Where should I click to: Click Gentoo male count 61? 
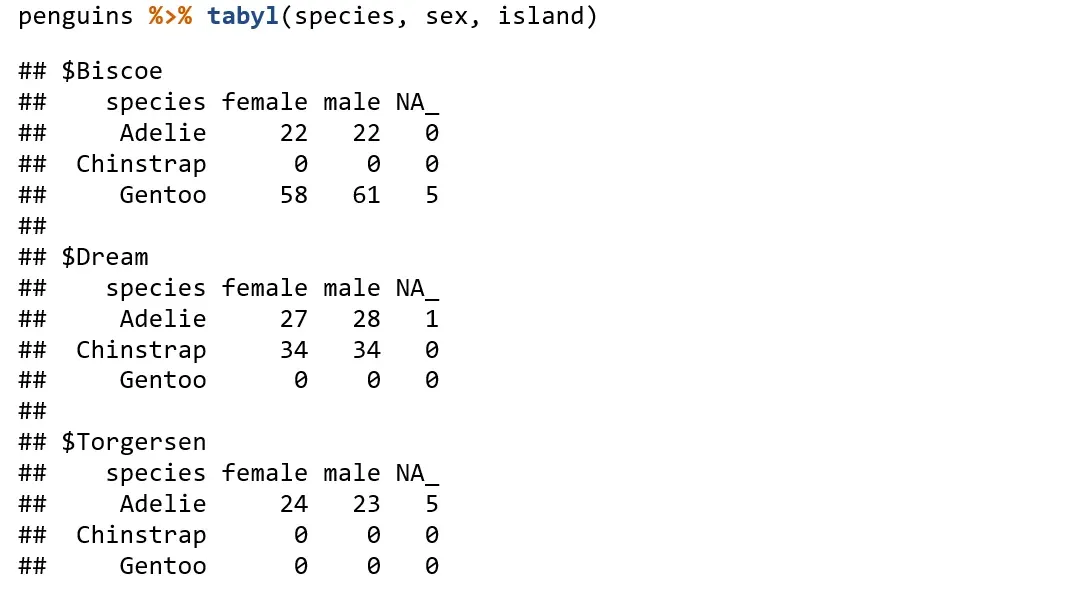366,195
